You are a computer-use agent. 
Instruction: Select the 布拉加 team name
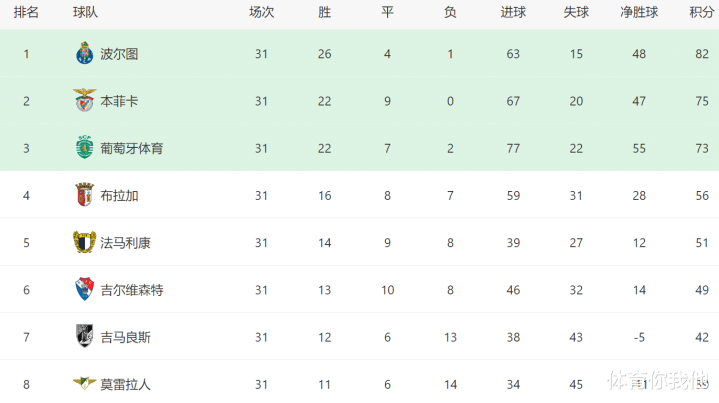(x=119, y=195)
